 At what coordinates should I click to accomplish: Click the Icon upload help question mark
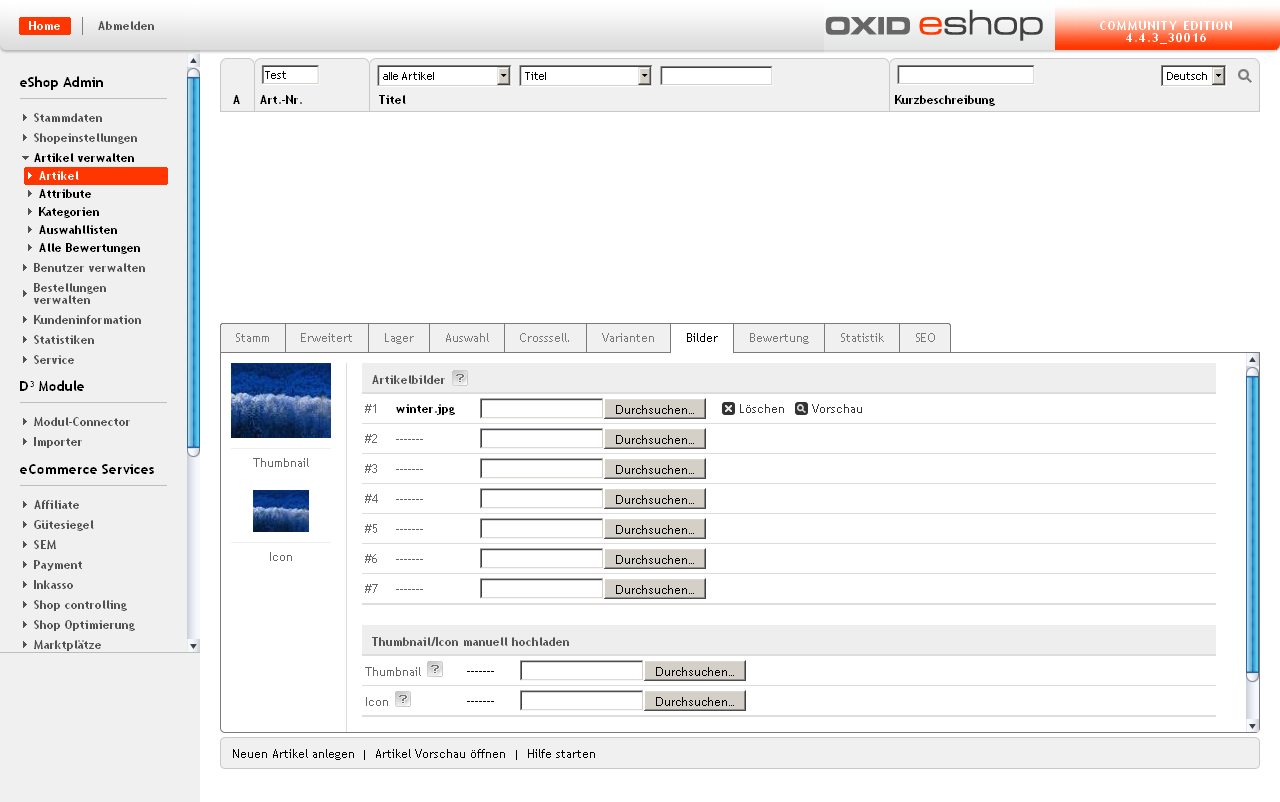coord(402,699)
